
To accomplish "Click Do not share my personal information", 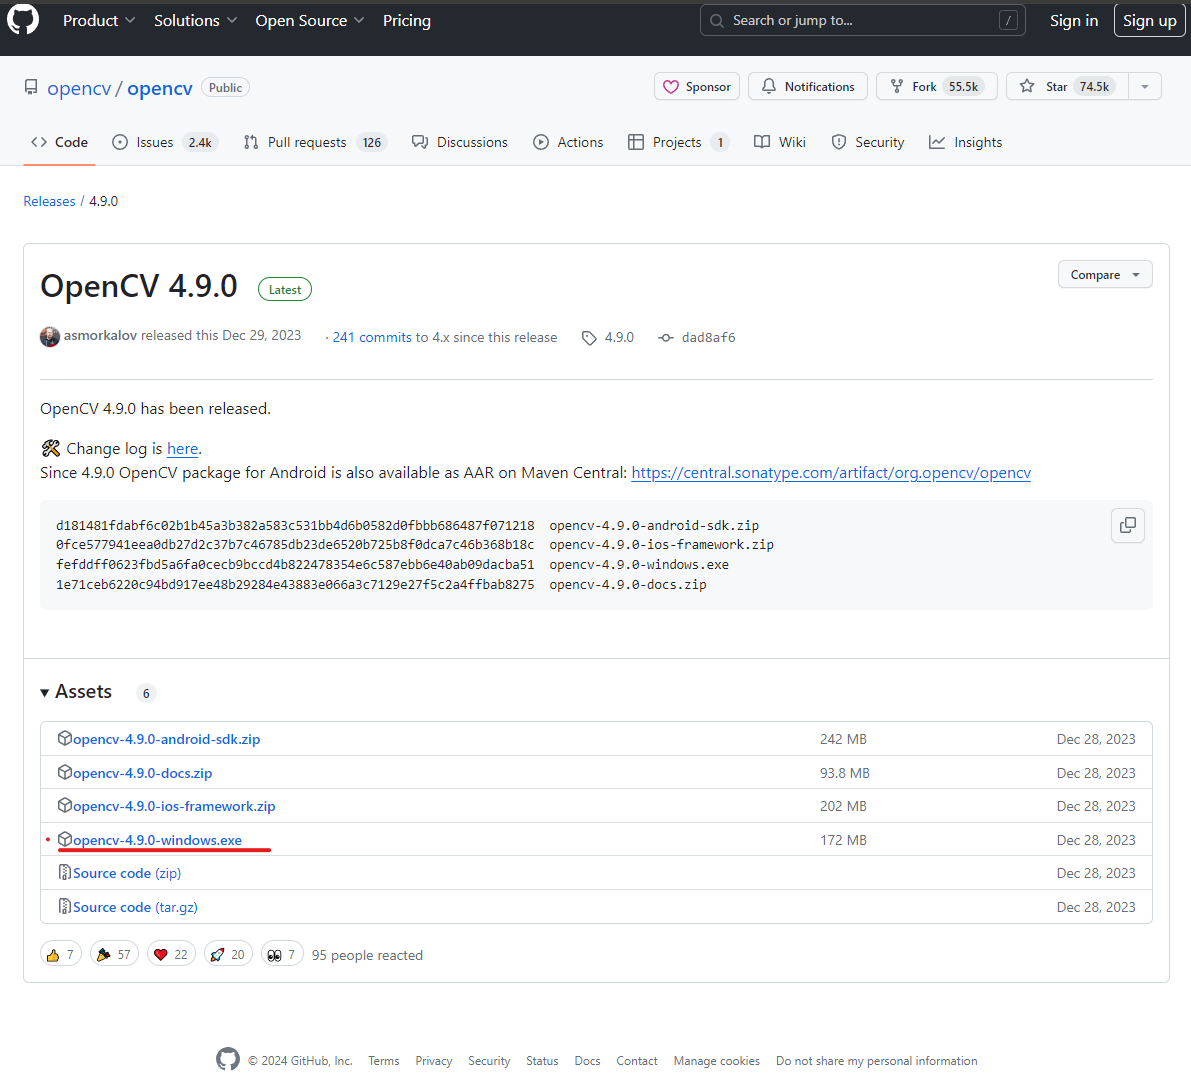I will point(877,1061).
